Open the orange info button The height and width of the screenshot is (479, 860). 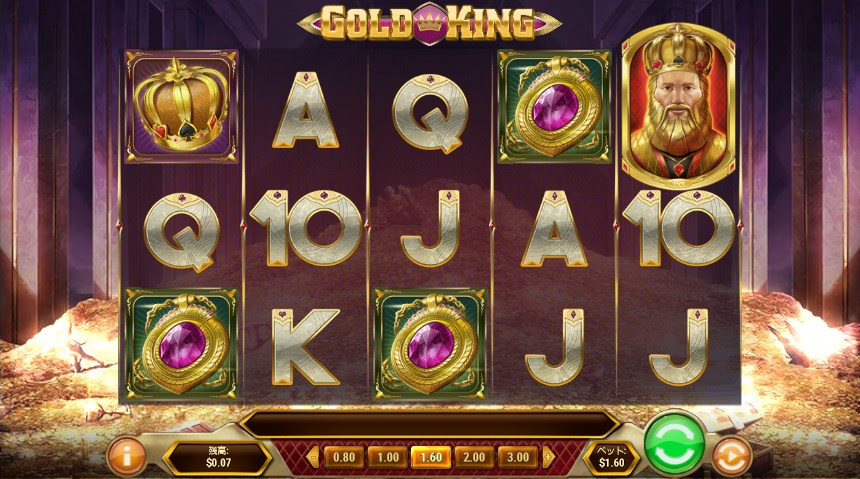pos(127,457)
